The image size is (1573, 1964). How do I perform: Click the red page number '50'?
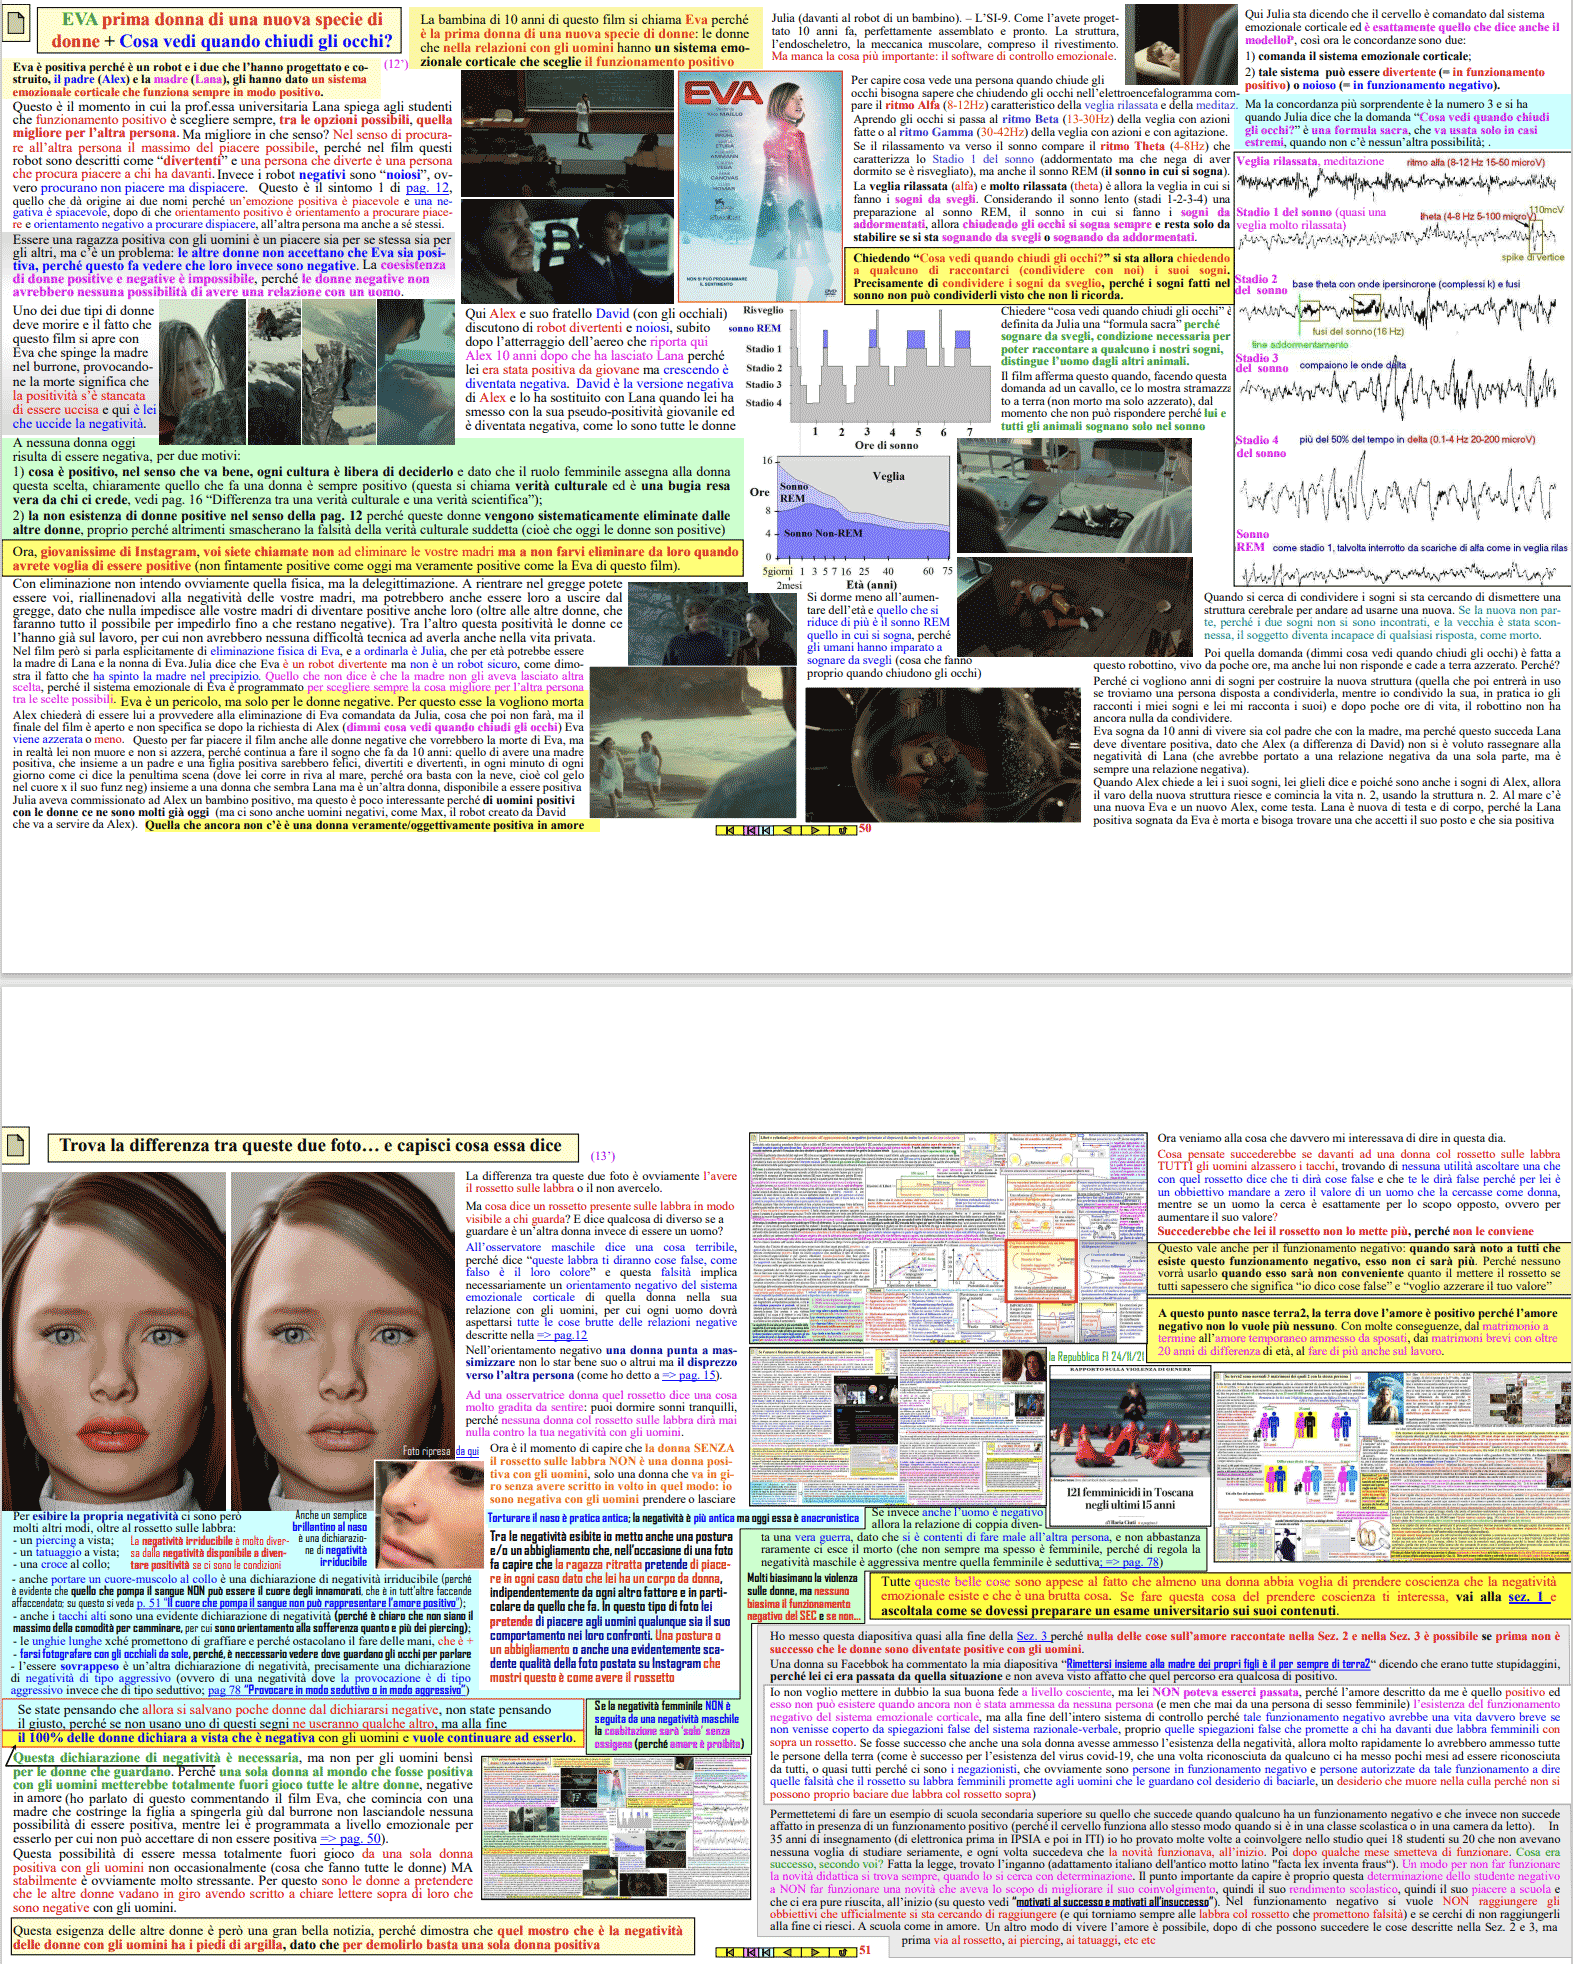[865, 829]
